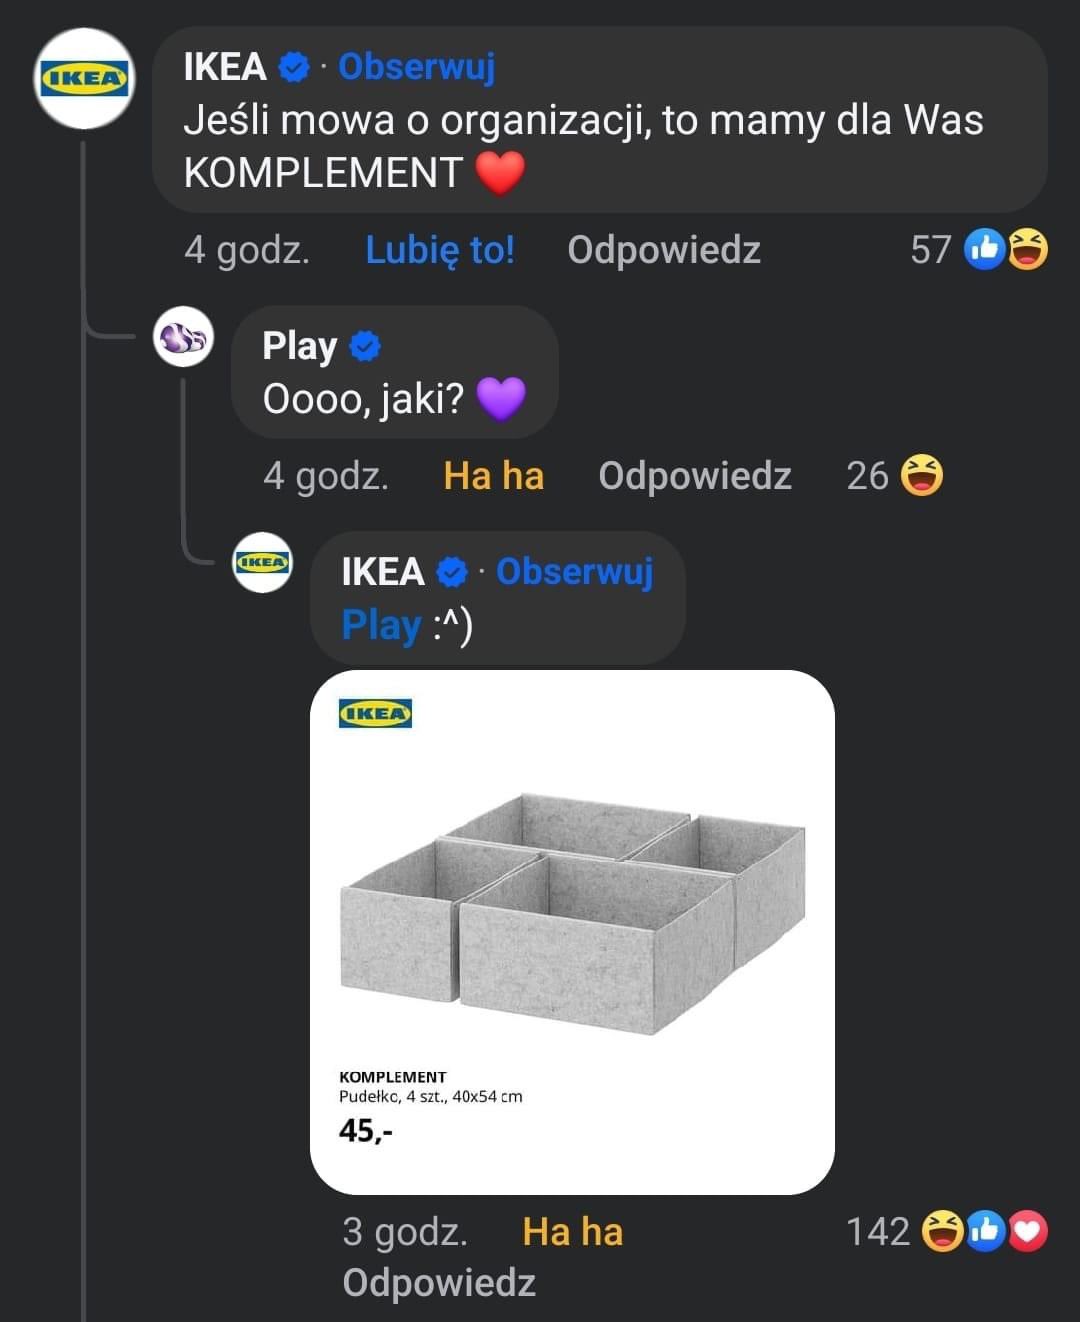
Task: Toggle 'Ha ha' reaction on the IKEA image reply
Action: pos(573,1231)
